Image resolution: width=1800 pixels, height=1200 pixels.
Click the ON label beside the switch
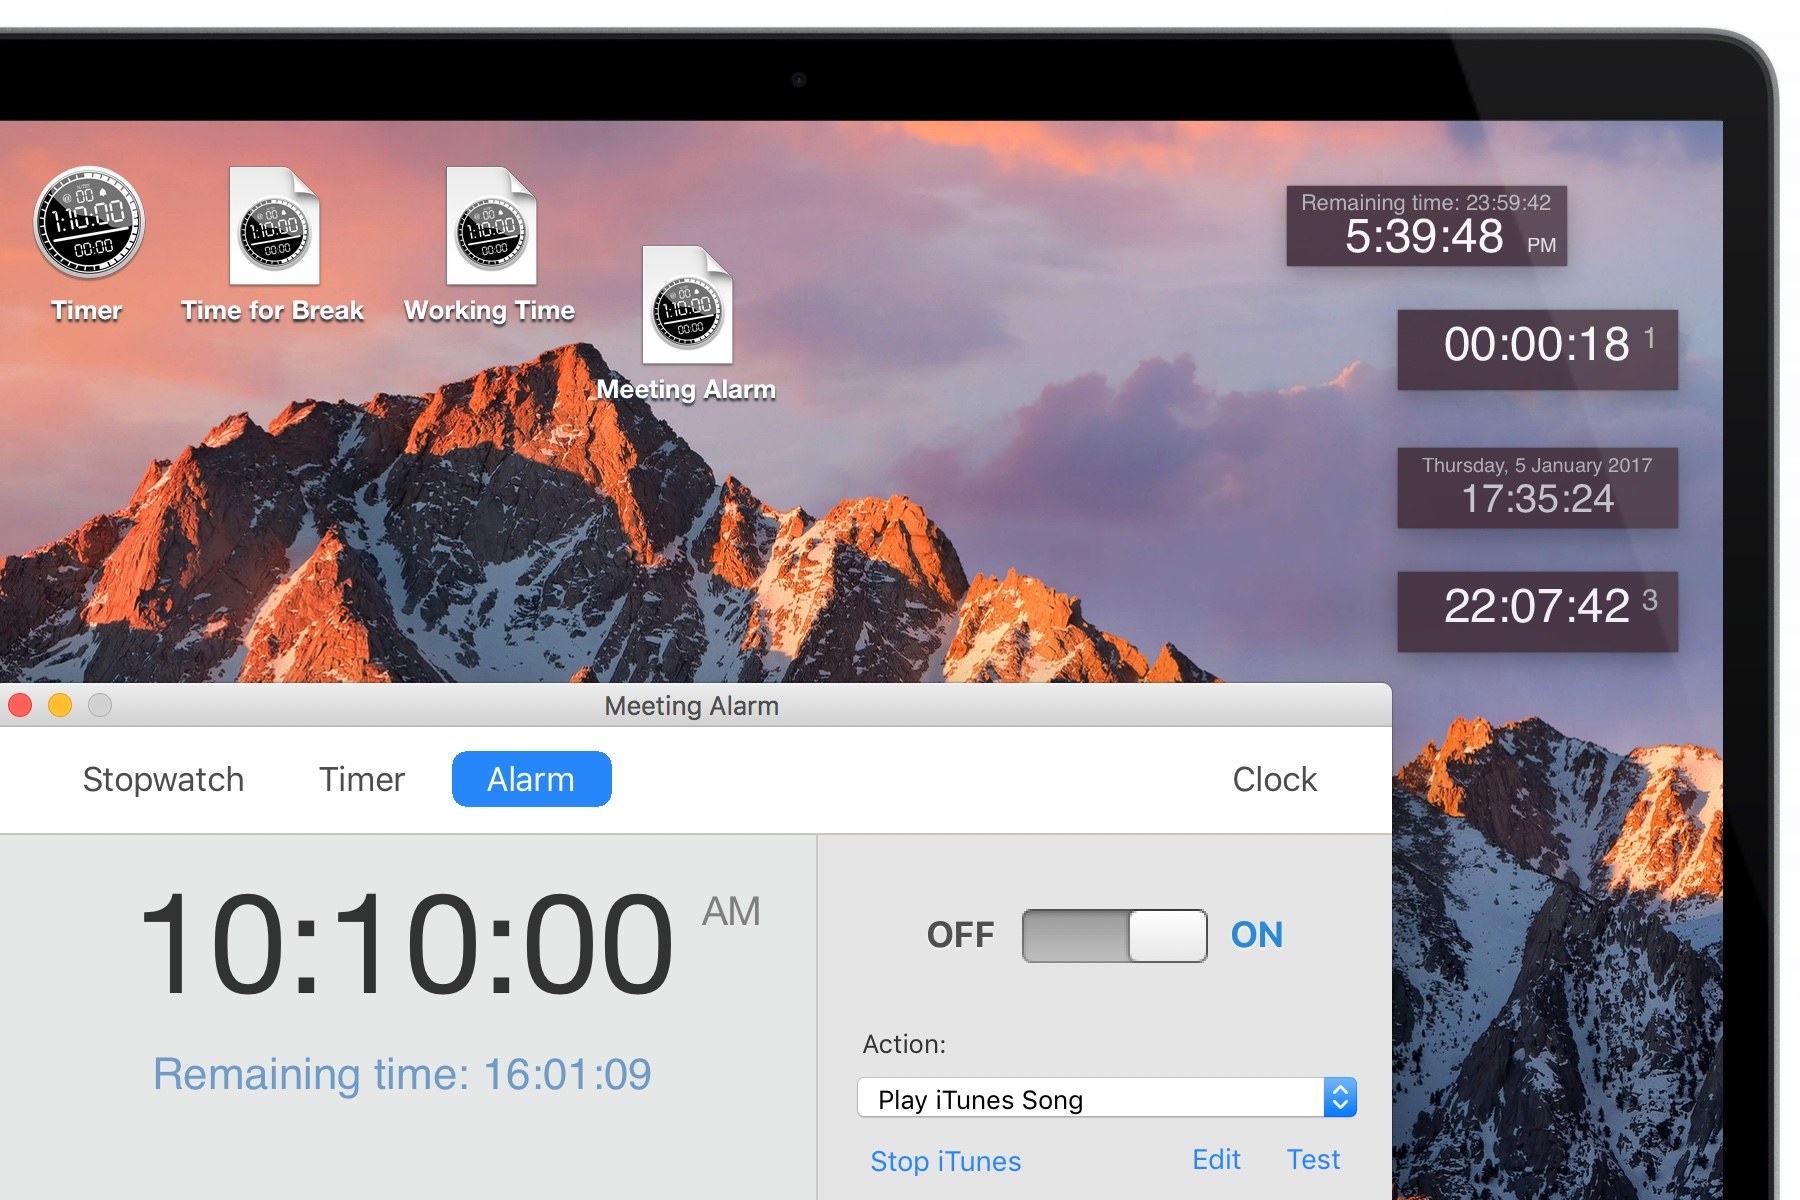click(1256, 936)
